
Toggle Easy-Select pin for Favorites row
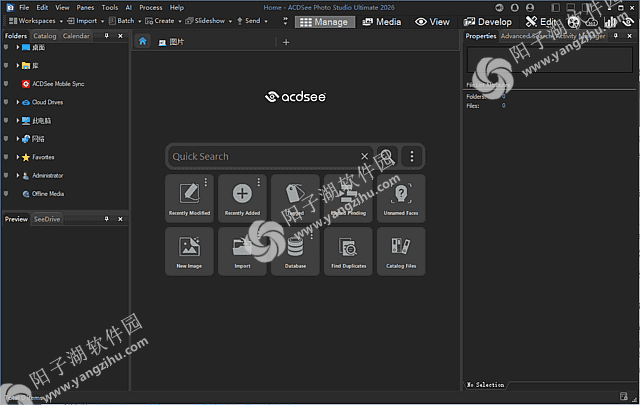point(6,157)
